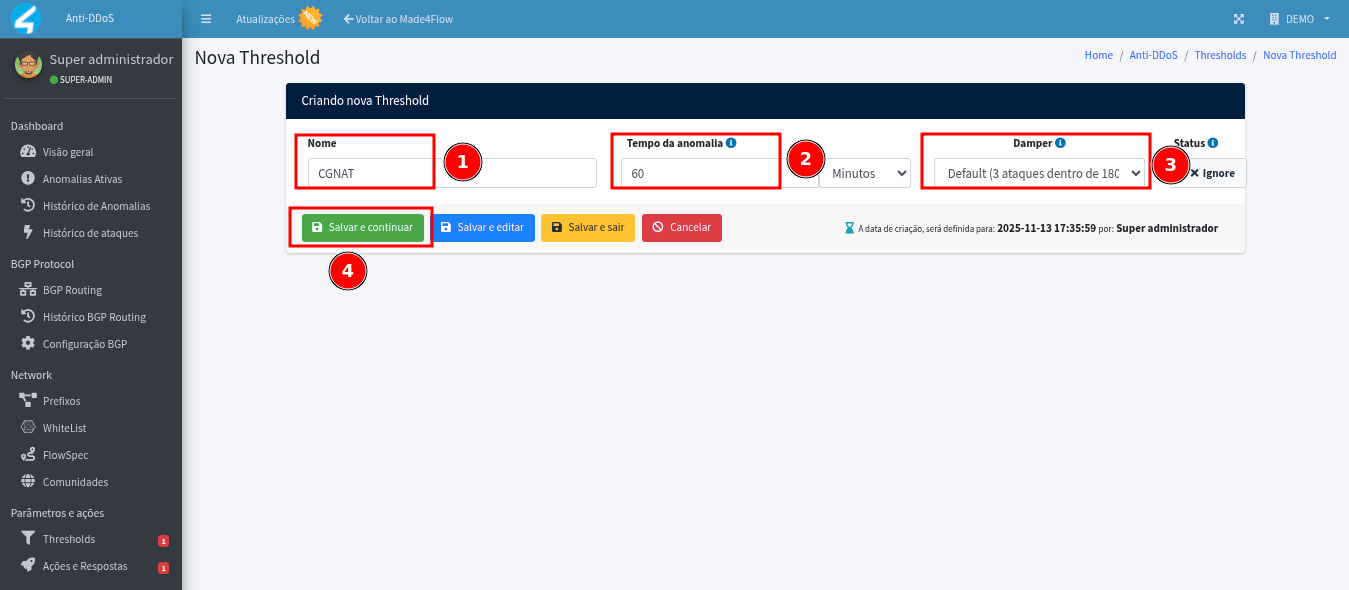Open the DEMO account dropdown
Image resolution: width=1349 pixels, height=590 pixels.
point(1300,19)
